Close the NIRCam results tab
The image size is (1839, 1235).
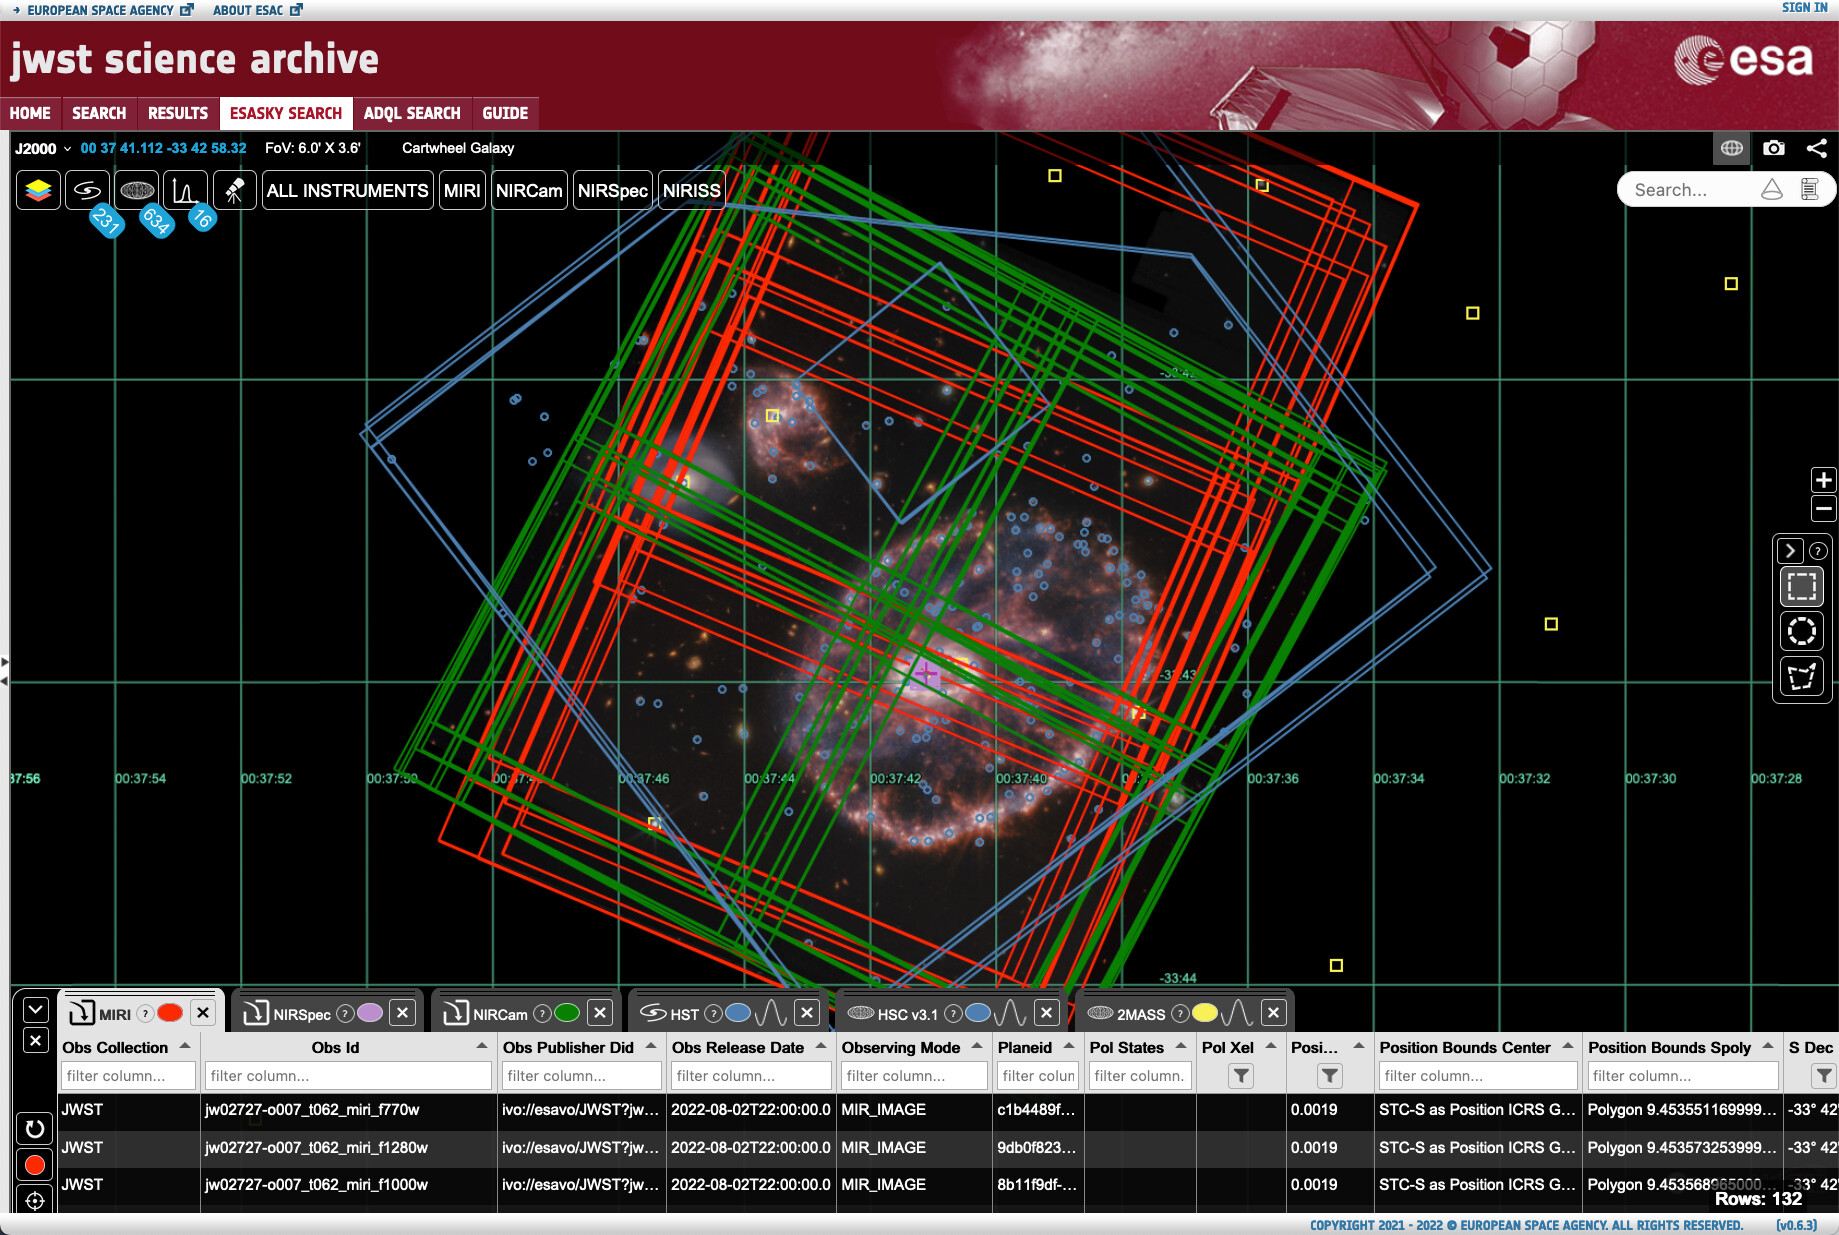[600, 1013]
